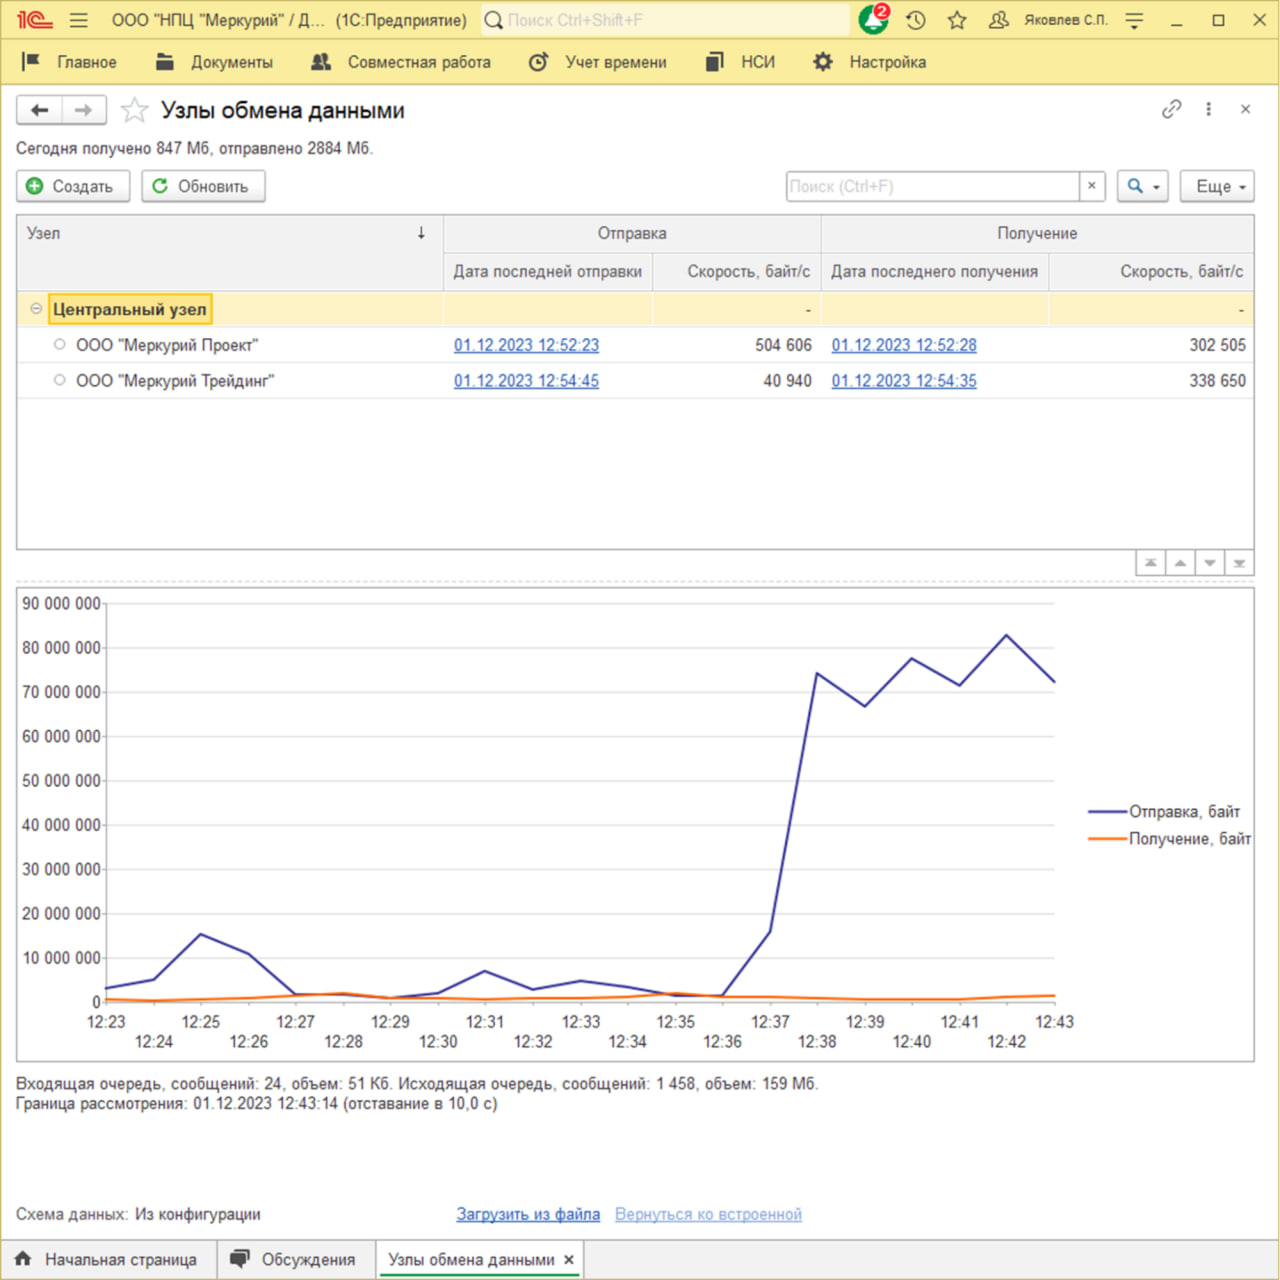Move down one row arrow button
1280x1280 pixels.
pyautogui.click(x=1210, y=563)
